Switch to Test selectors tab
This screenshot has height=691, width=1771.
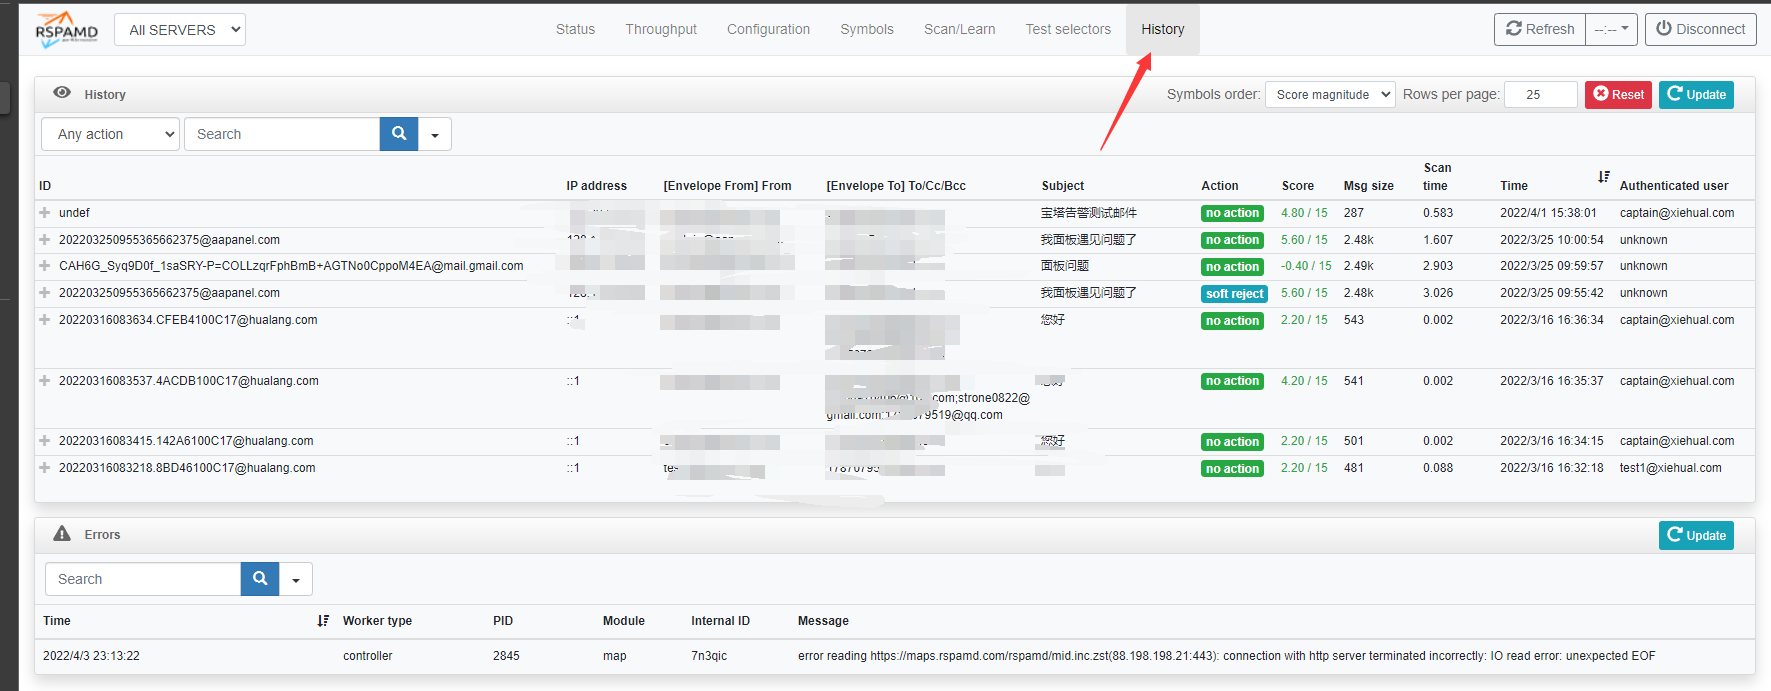coord(1068,29)
